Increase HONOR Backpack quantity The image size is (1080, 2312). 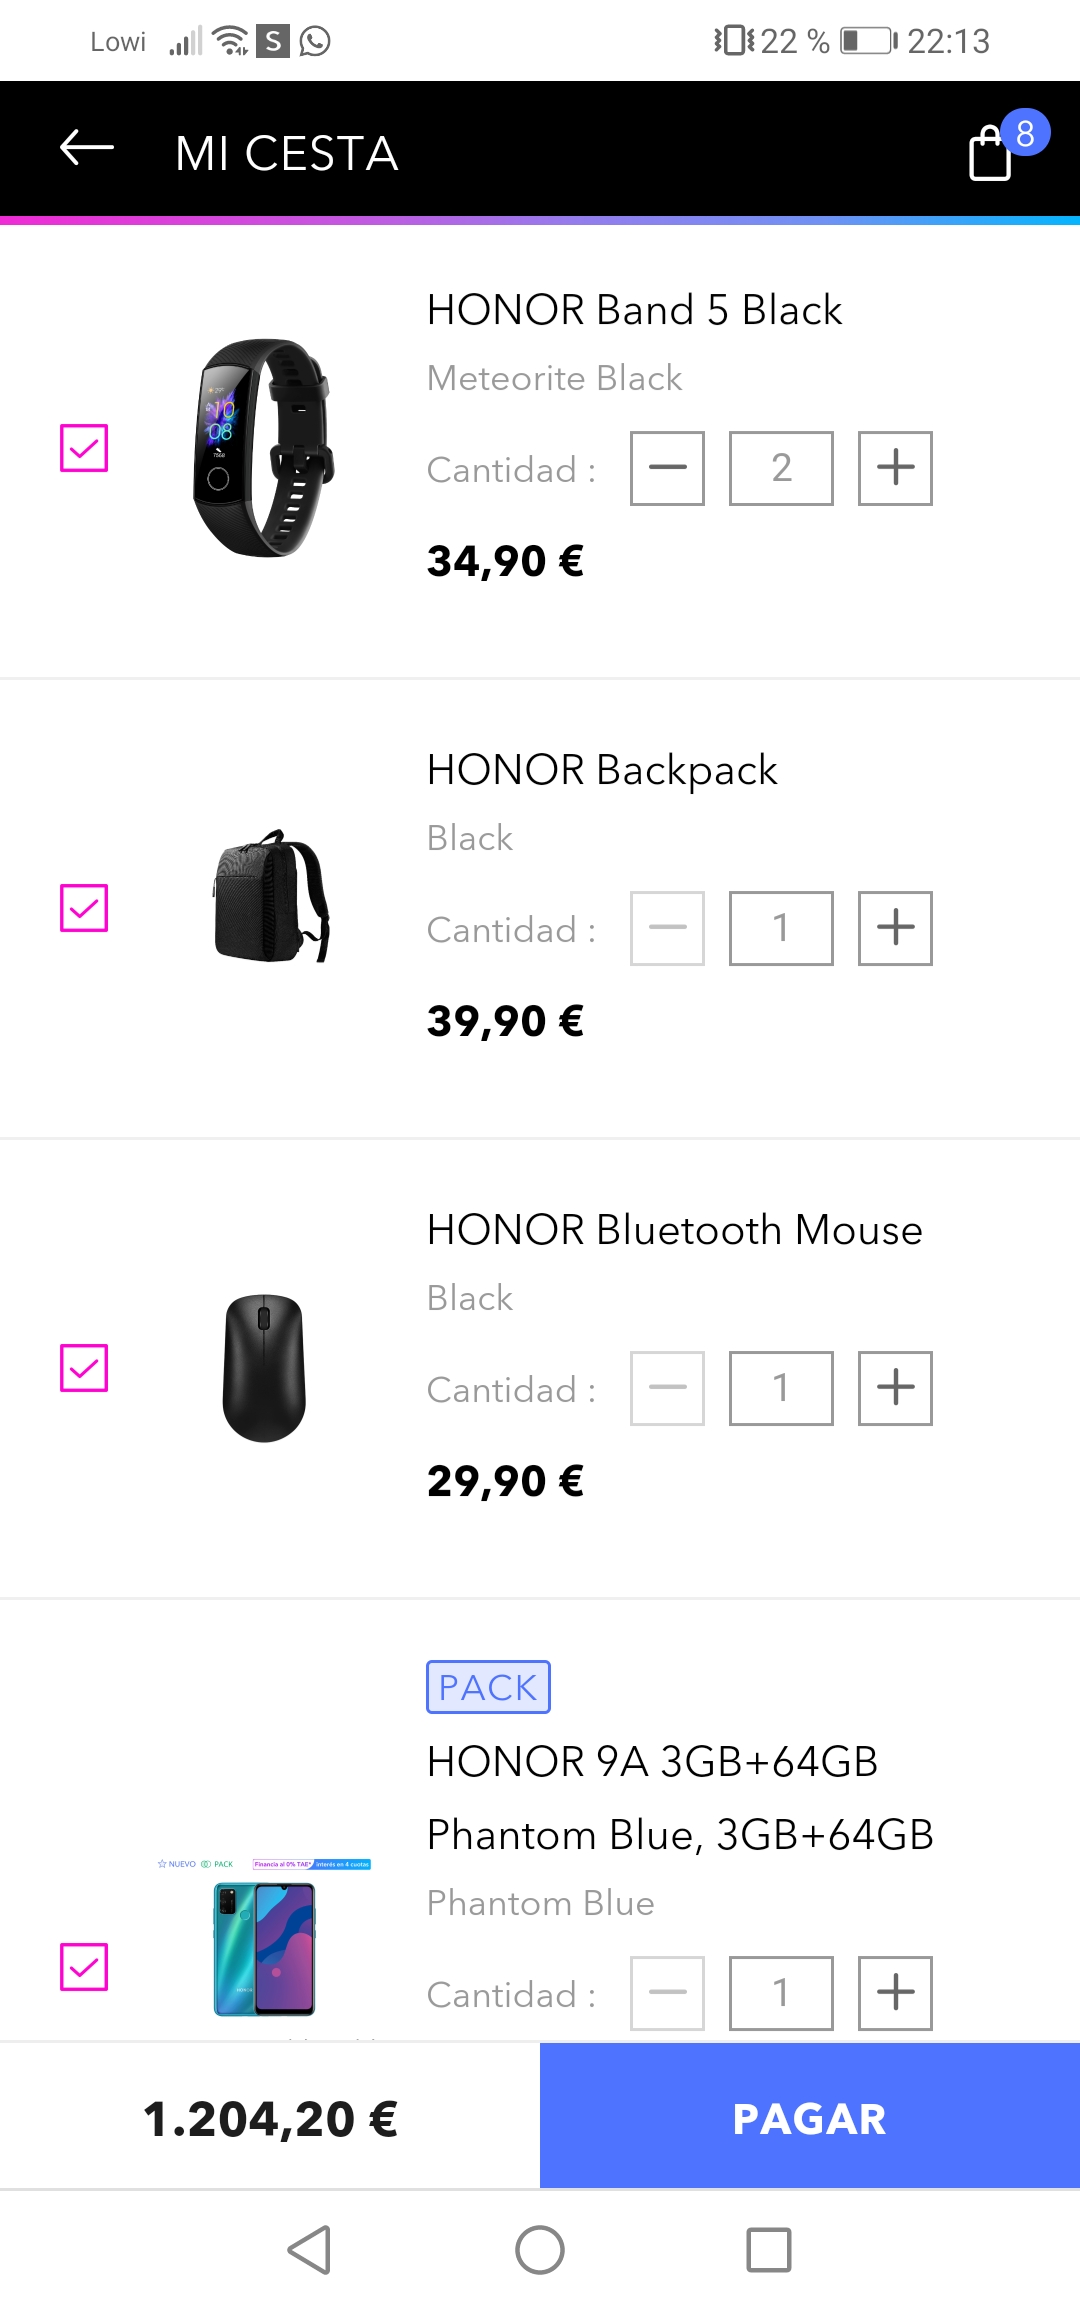pos(895,928)
